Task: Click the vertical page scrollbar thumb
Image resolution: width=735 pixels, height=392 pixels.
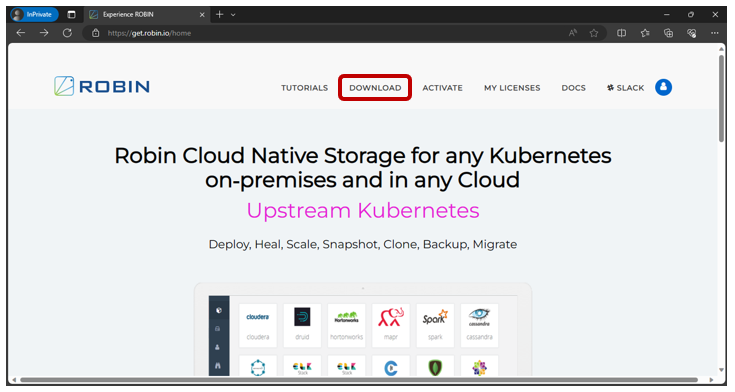Action: tap(721, 98)
